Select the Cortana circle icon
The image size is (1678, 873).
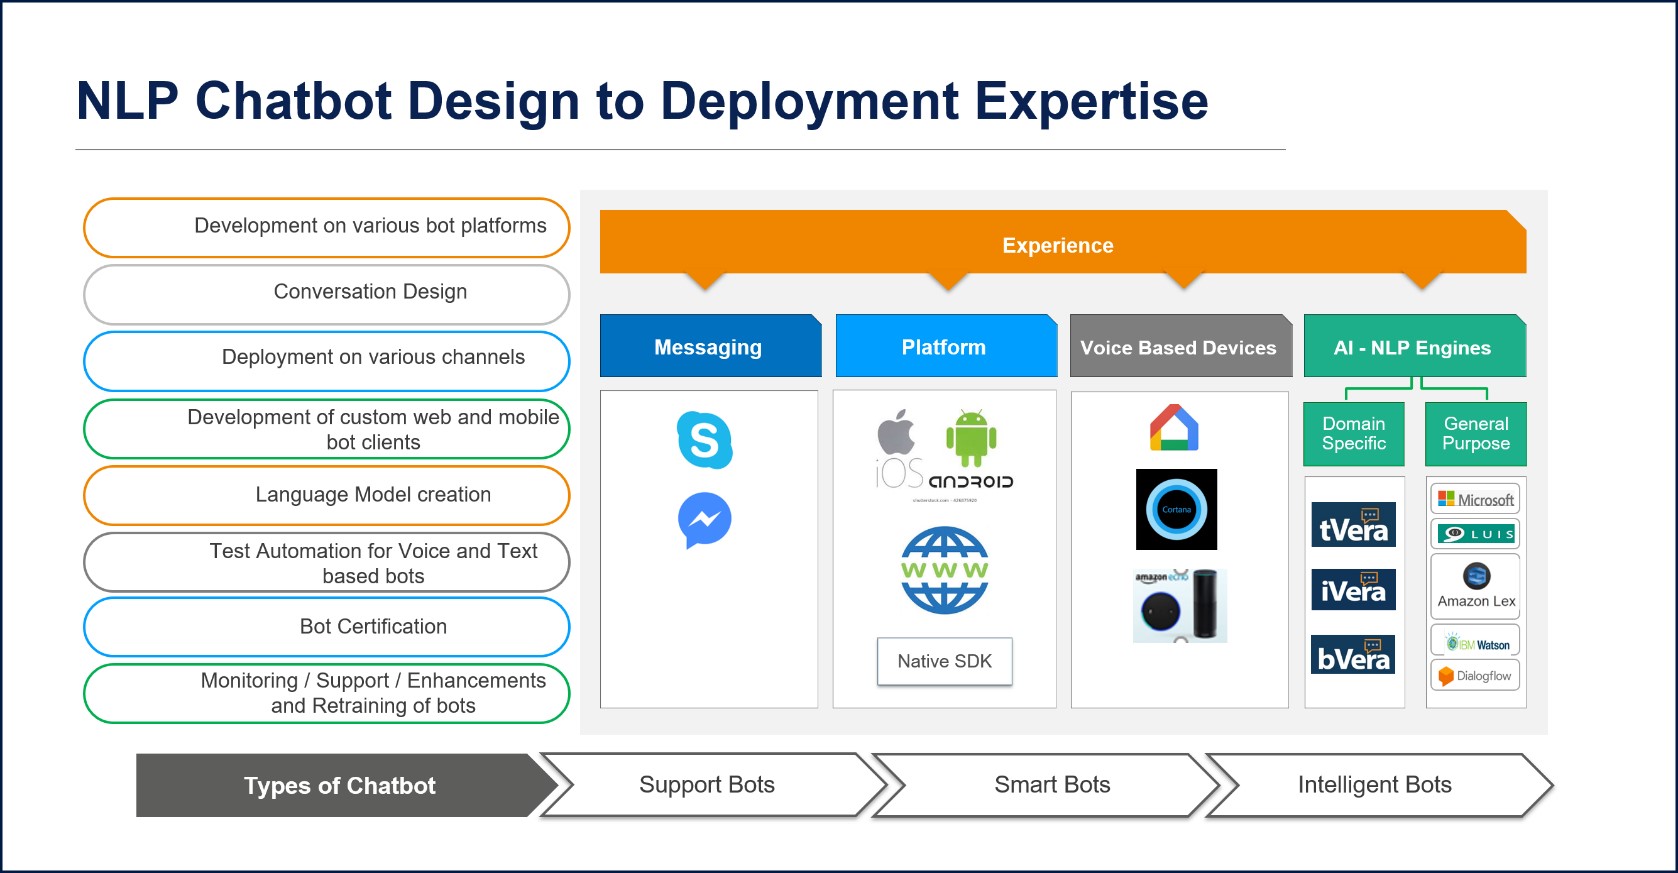(x=1177, y=509)
